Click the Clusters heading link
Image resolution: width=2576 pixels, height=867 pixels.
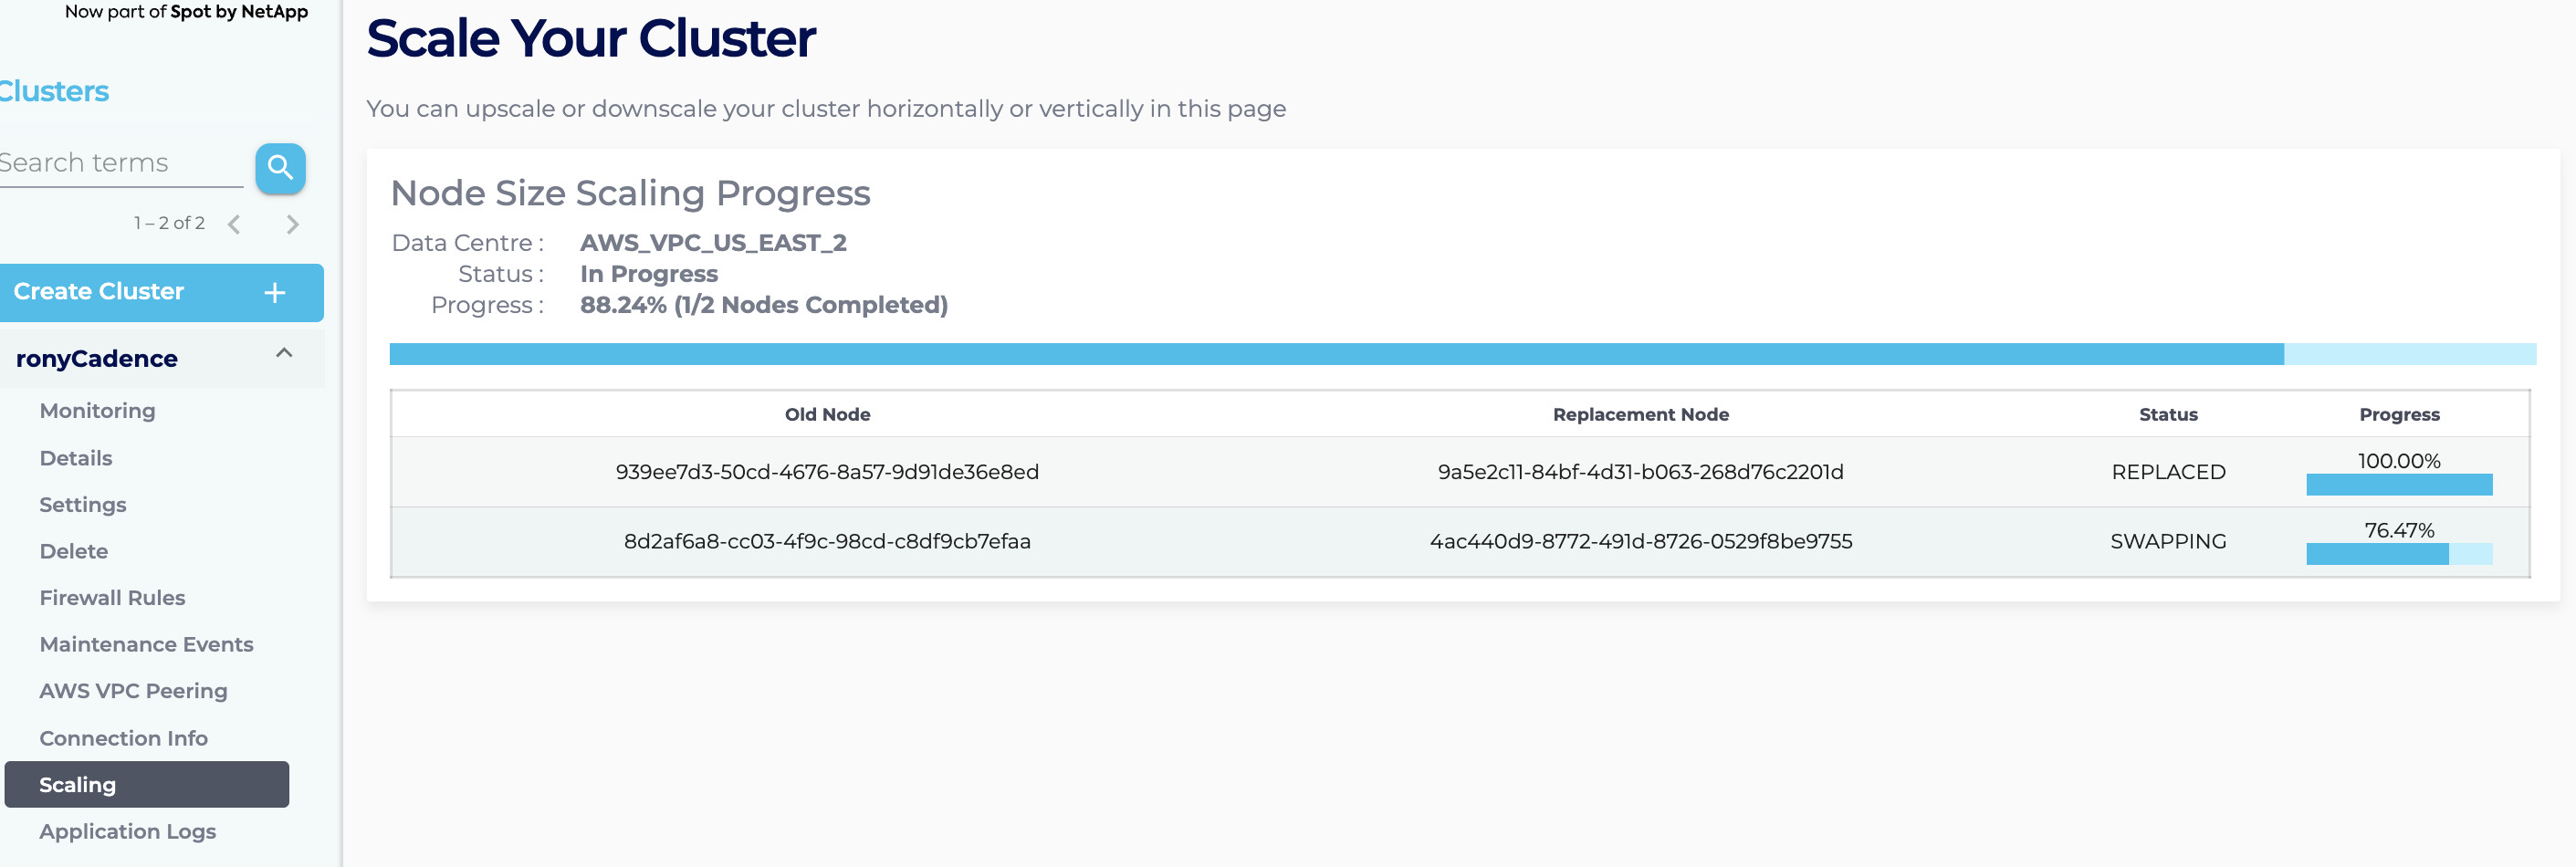[x=54, y=91]
